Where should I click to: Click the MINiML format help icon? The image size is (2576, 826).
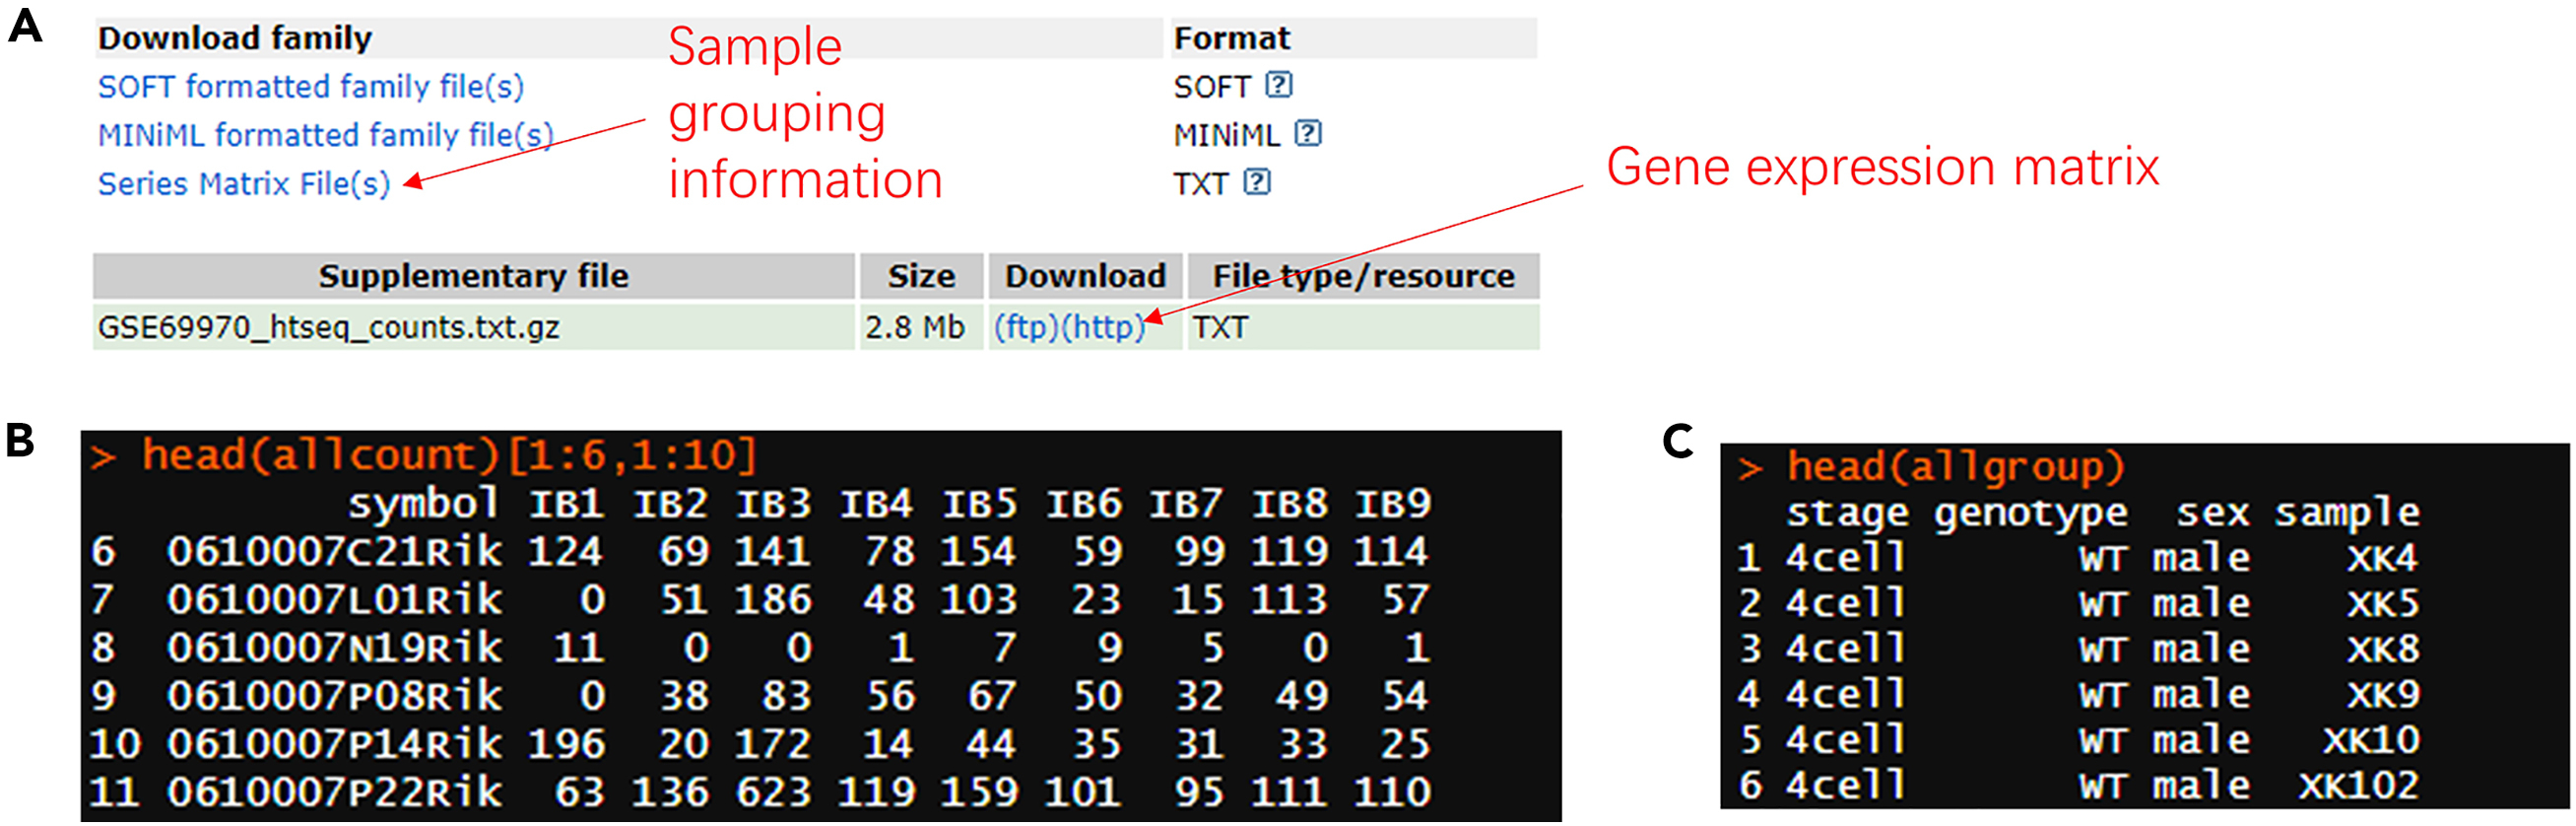click(x=1307, y=133)
